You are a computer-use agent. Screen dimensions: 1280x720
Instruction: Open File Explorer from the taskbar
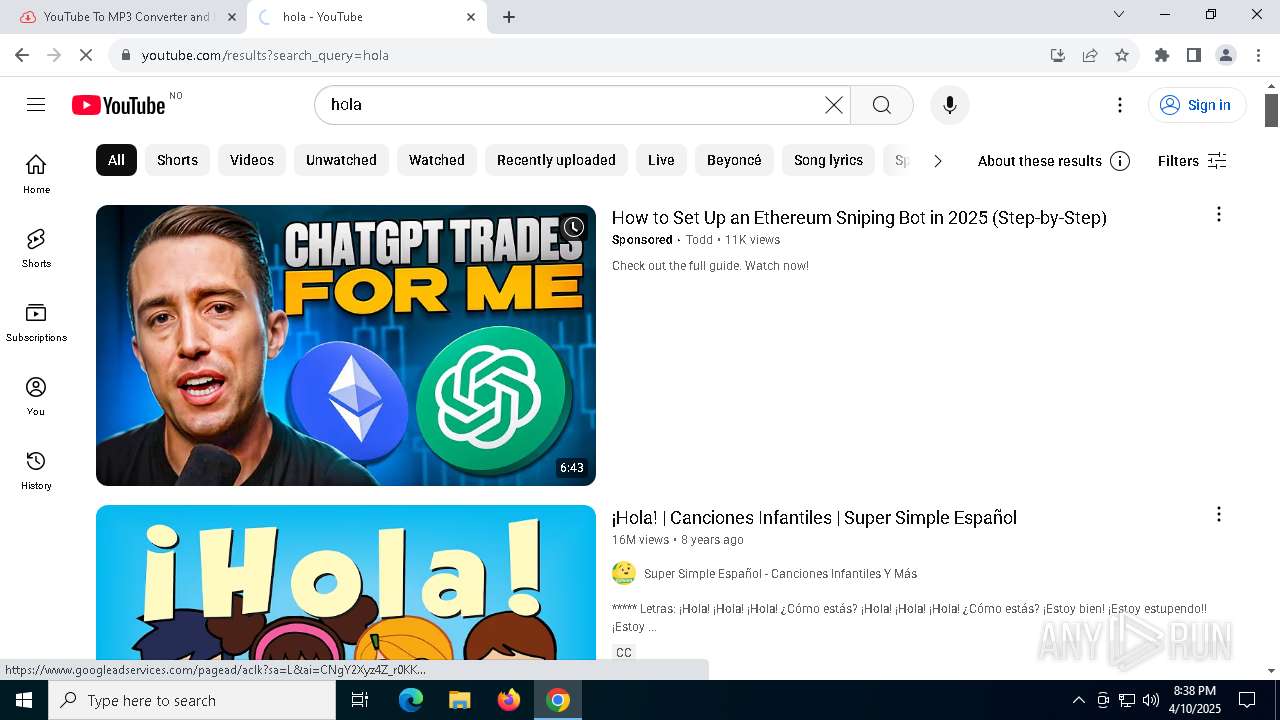point(459,700)
